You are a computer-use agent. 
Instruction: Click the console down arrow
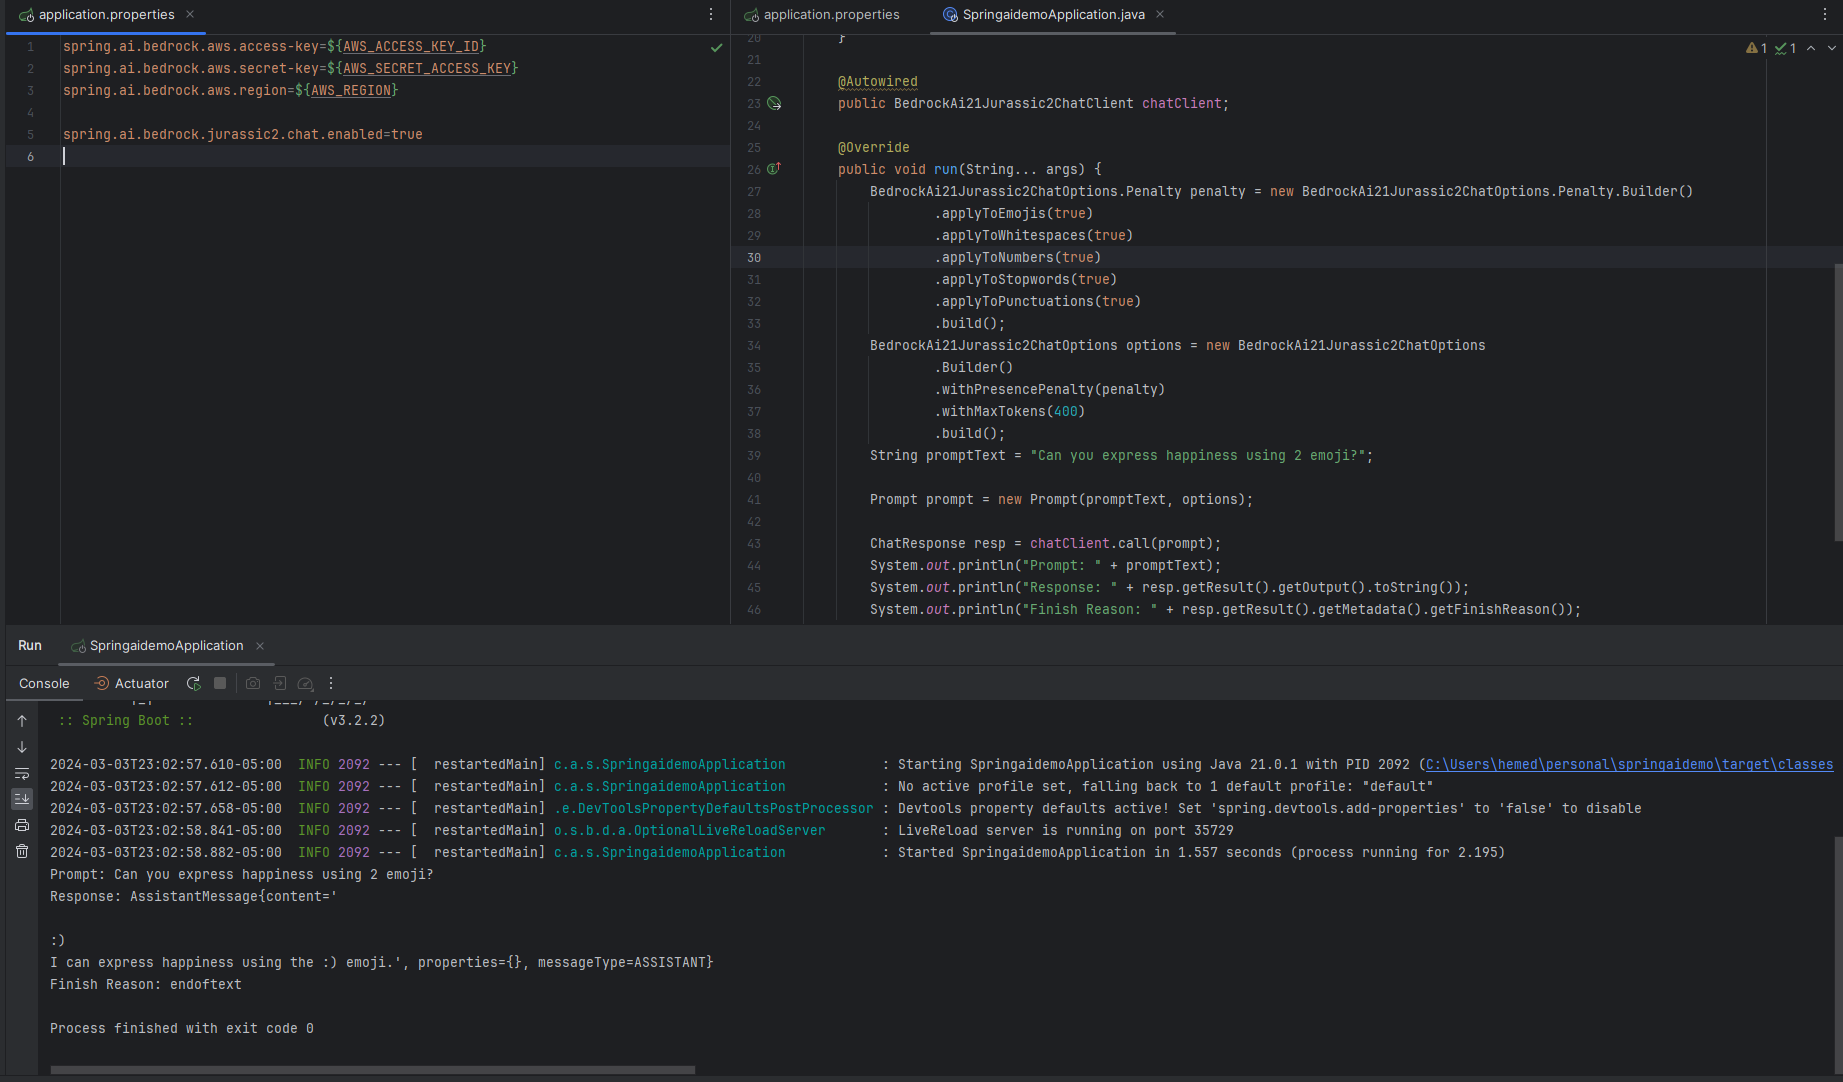click(22, 747)
